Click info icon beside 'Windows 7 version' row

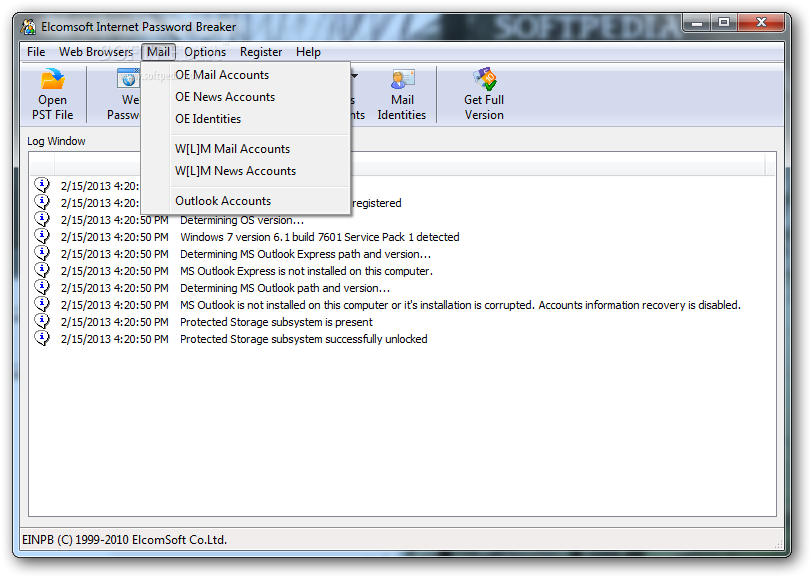(42, 236)
